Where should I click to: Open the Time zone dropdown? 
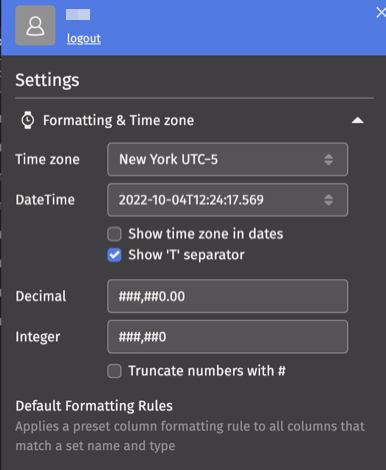click(228, 159)
